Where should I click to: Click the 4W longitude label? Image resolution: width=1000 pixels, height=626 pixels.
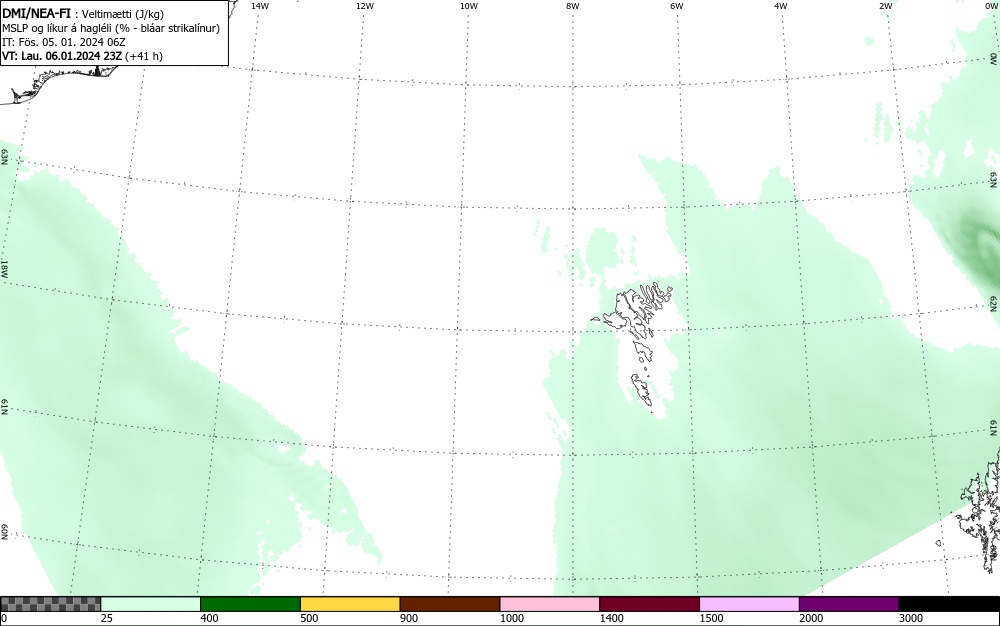[781, 6]
